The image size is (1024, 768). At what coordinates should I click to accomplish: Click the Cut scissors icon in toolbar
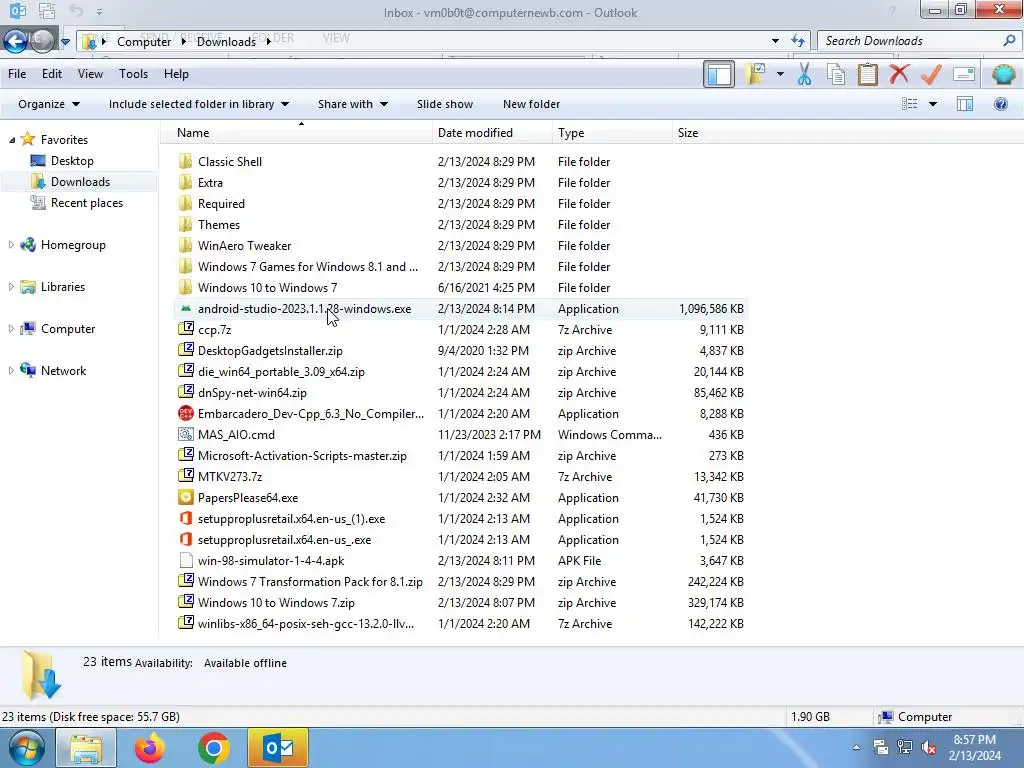click(805, 74)
